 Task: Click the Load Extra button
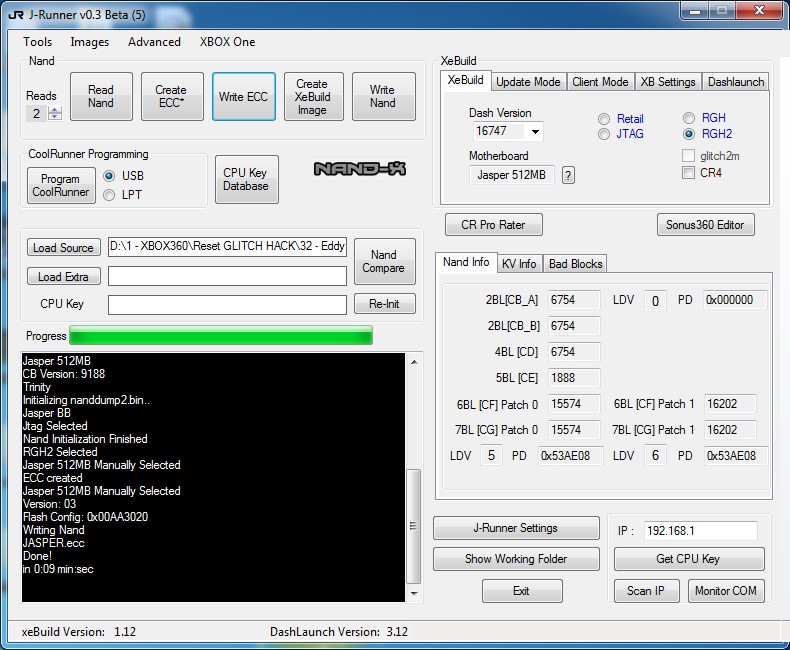point(63,277)
